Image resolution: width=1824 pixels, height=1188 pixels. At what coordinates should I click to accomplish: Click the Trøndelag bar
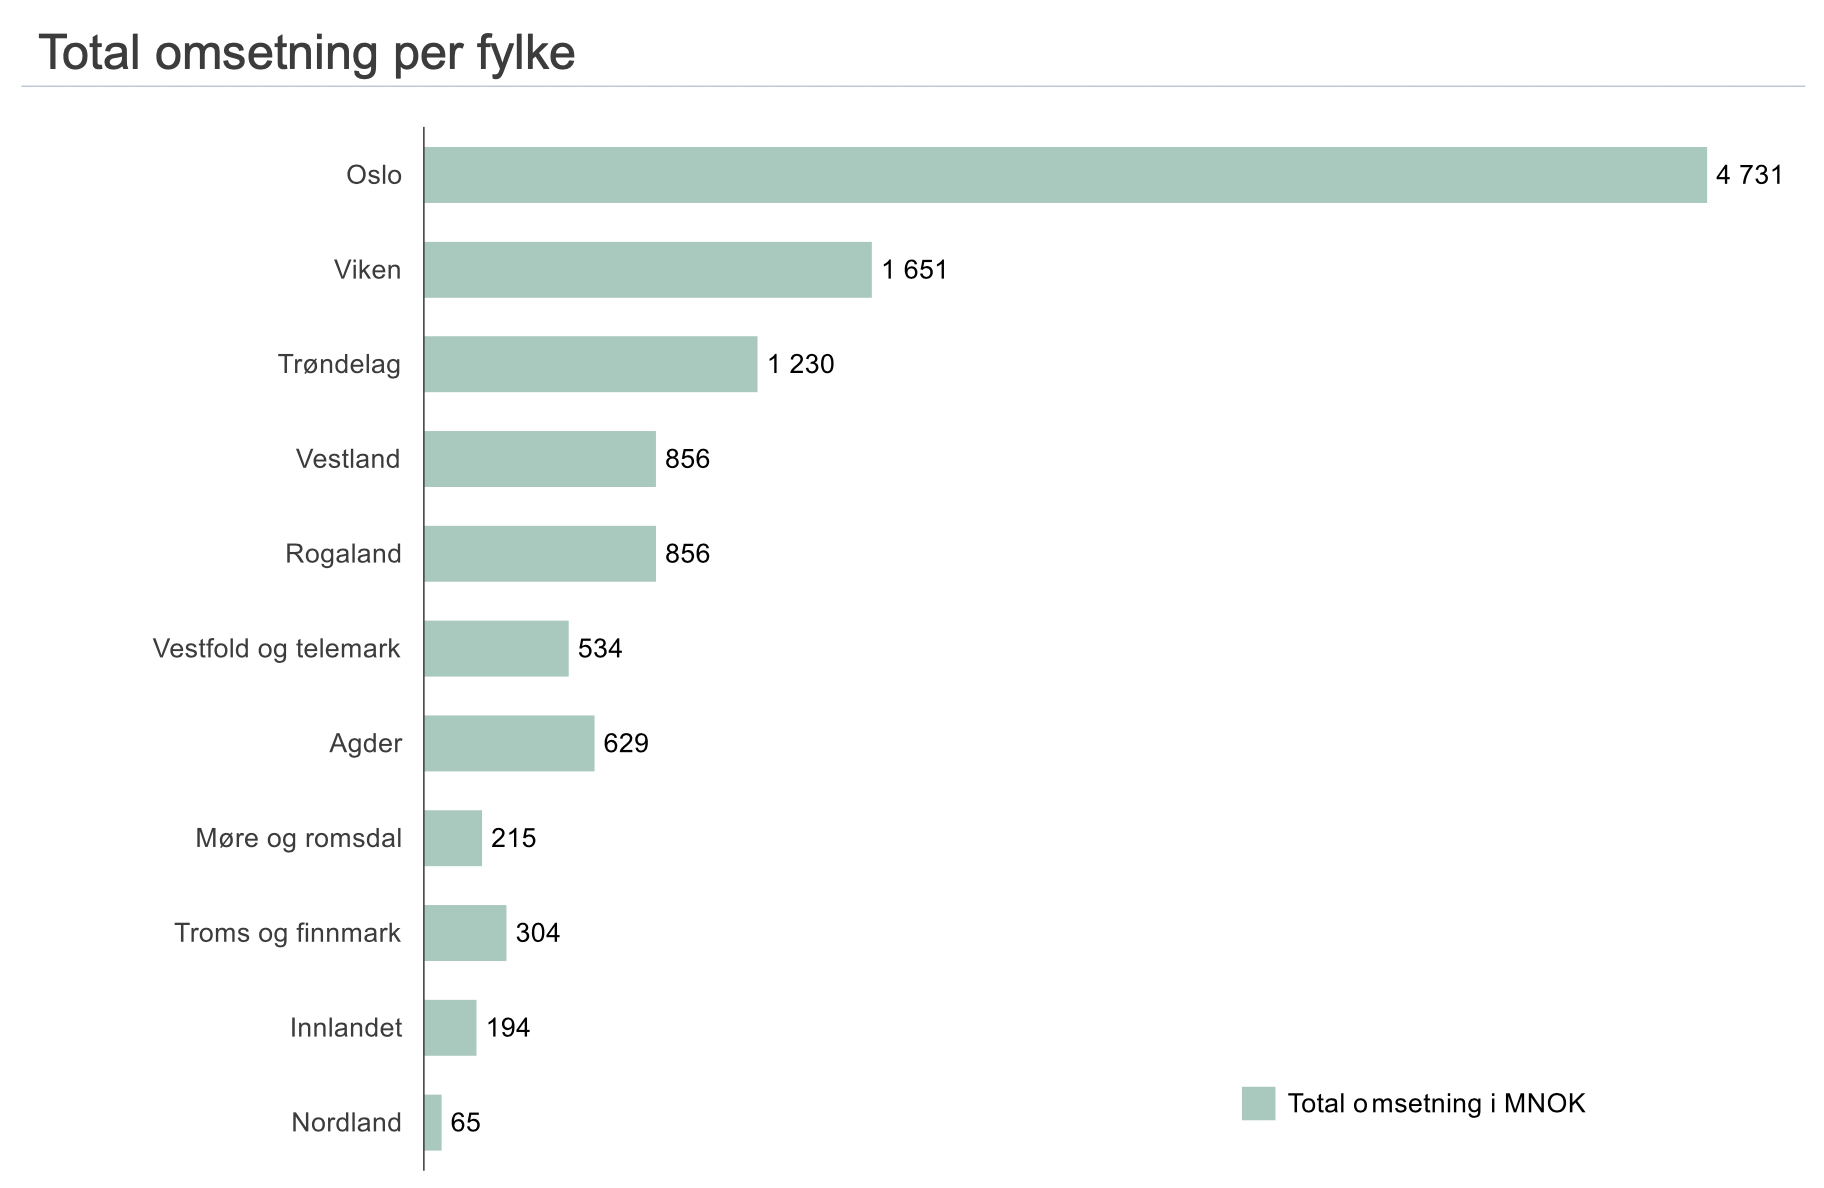[x=590, y=364]
